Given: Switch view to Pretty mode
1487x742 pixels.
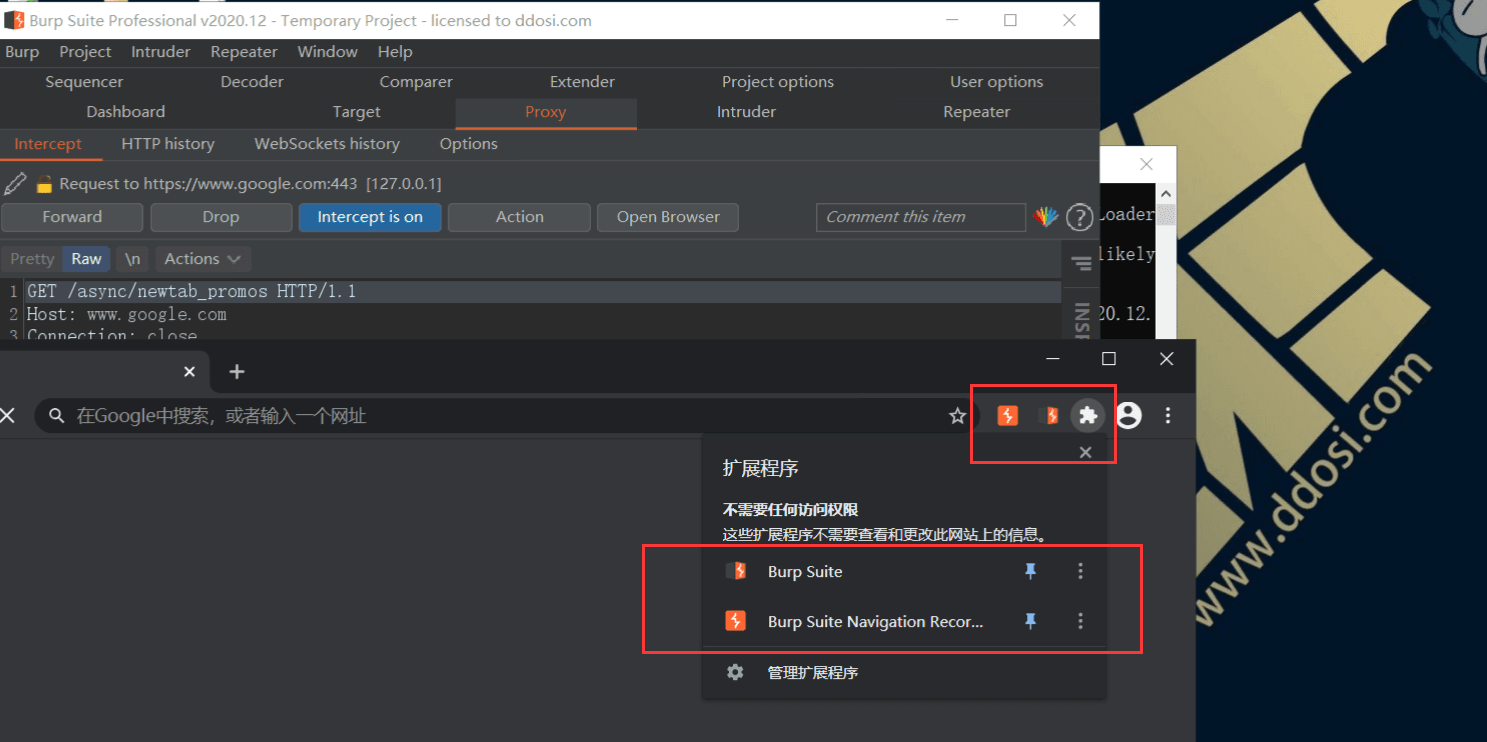Looking at the screenshot, I should click(x=32, y=259).
